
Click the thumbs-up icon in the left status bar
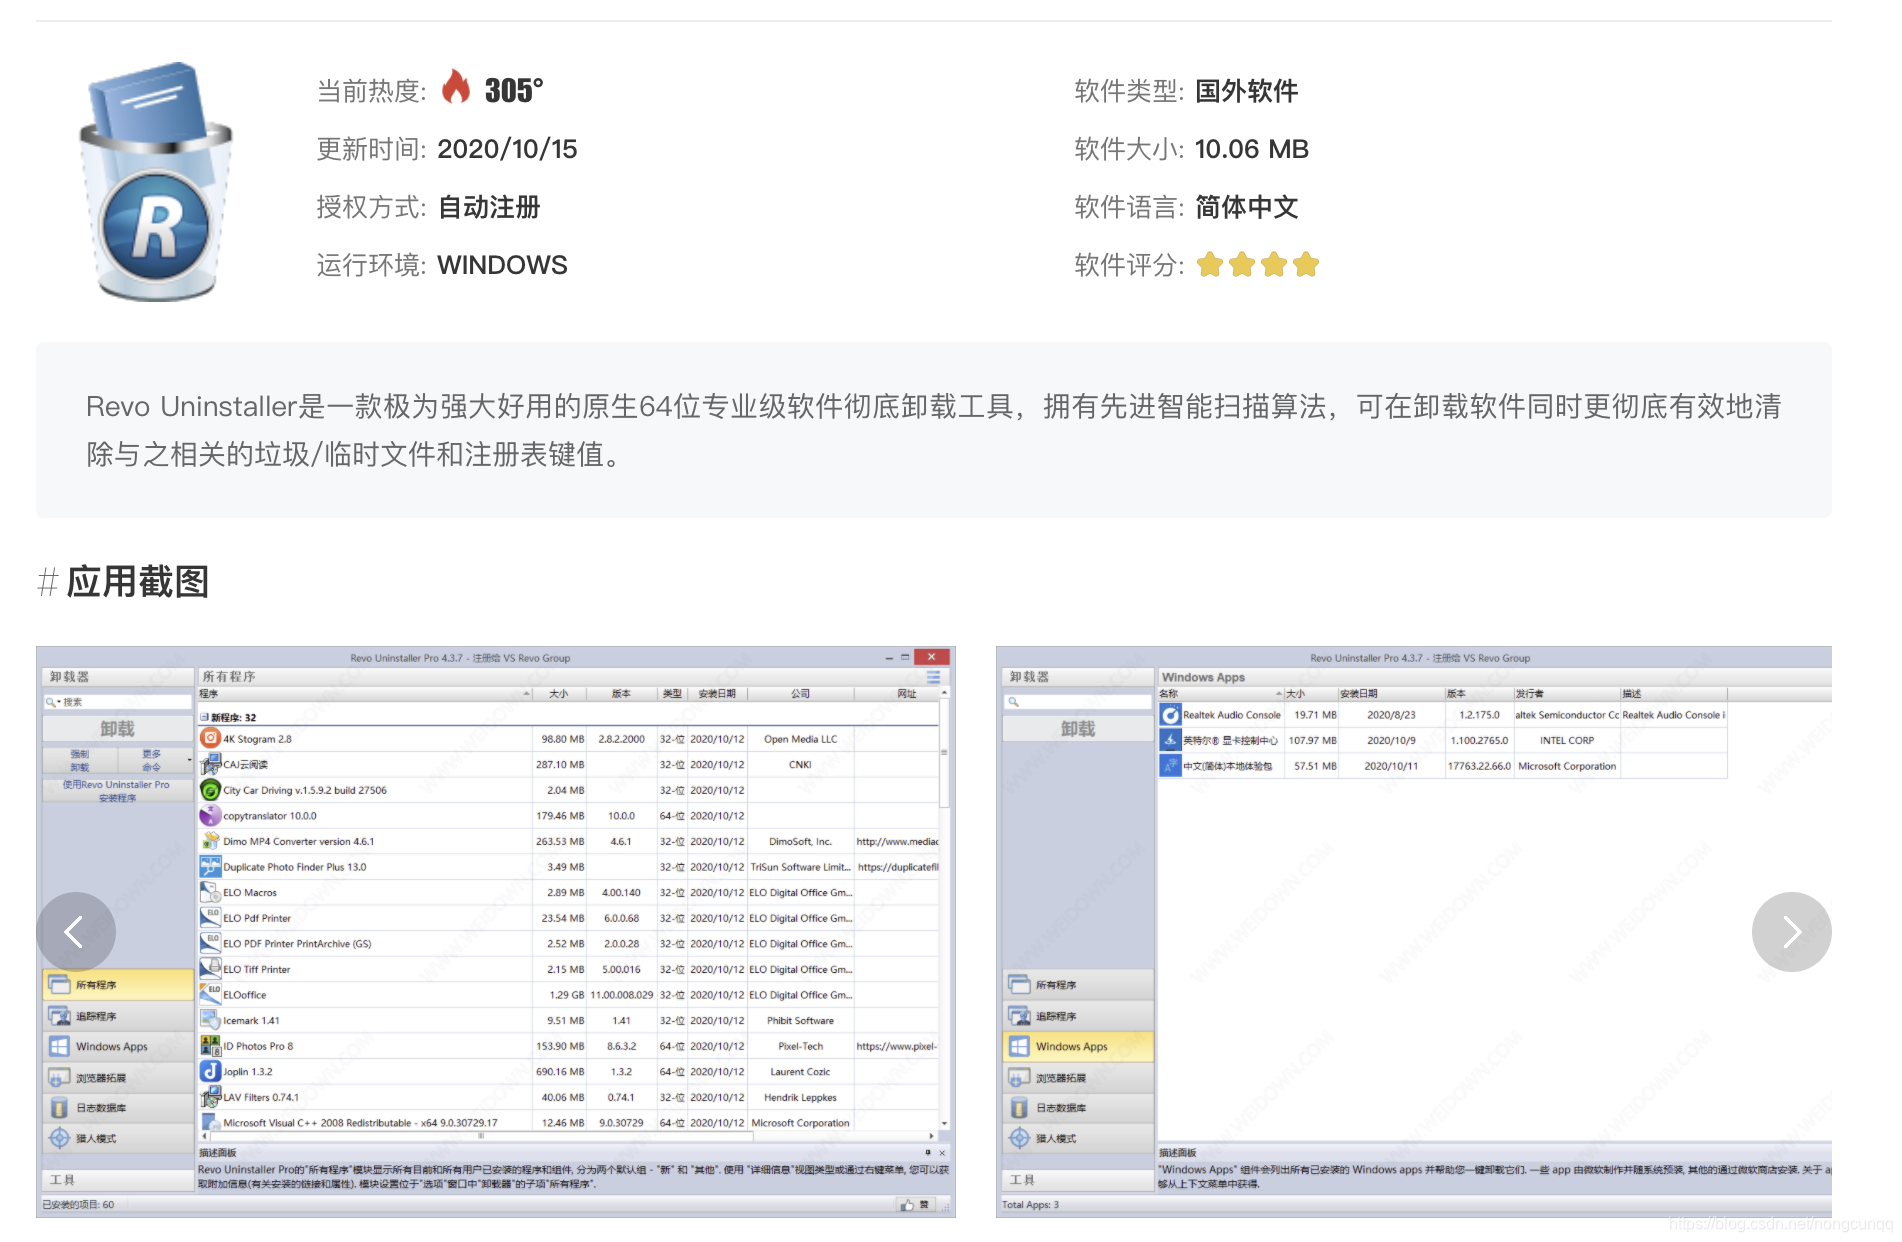pyautogui.click(x=907, y=1205)
